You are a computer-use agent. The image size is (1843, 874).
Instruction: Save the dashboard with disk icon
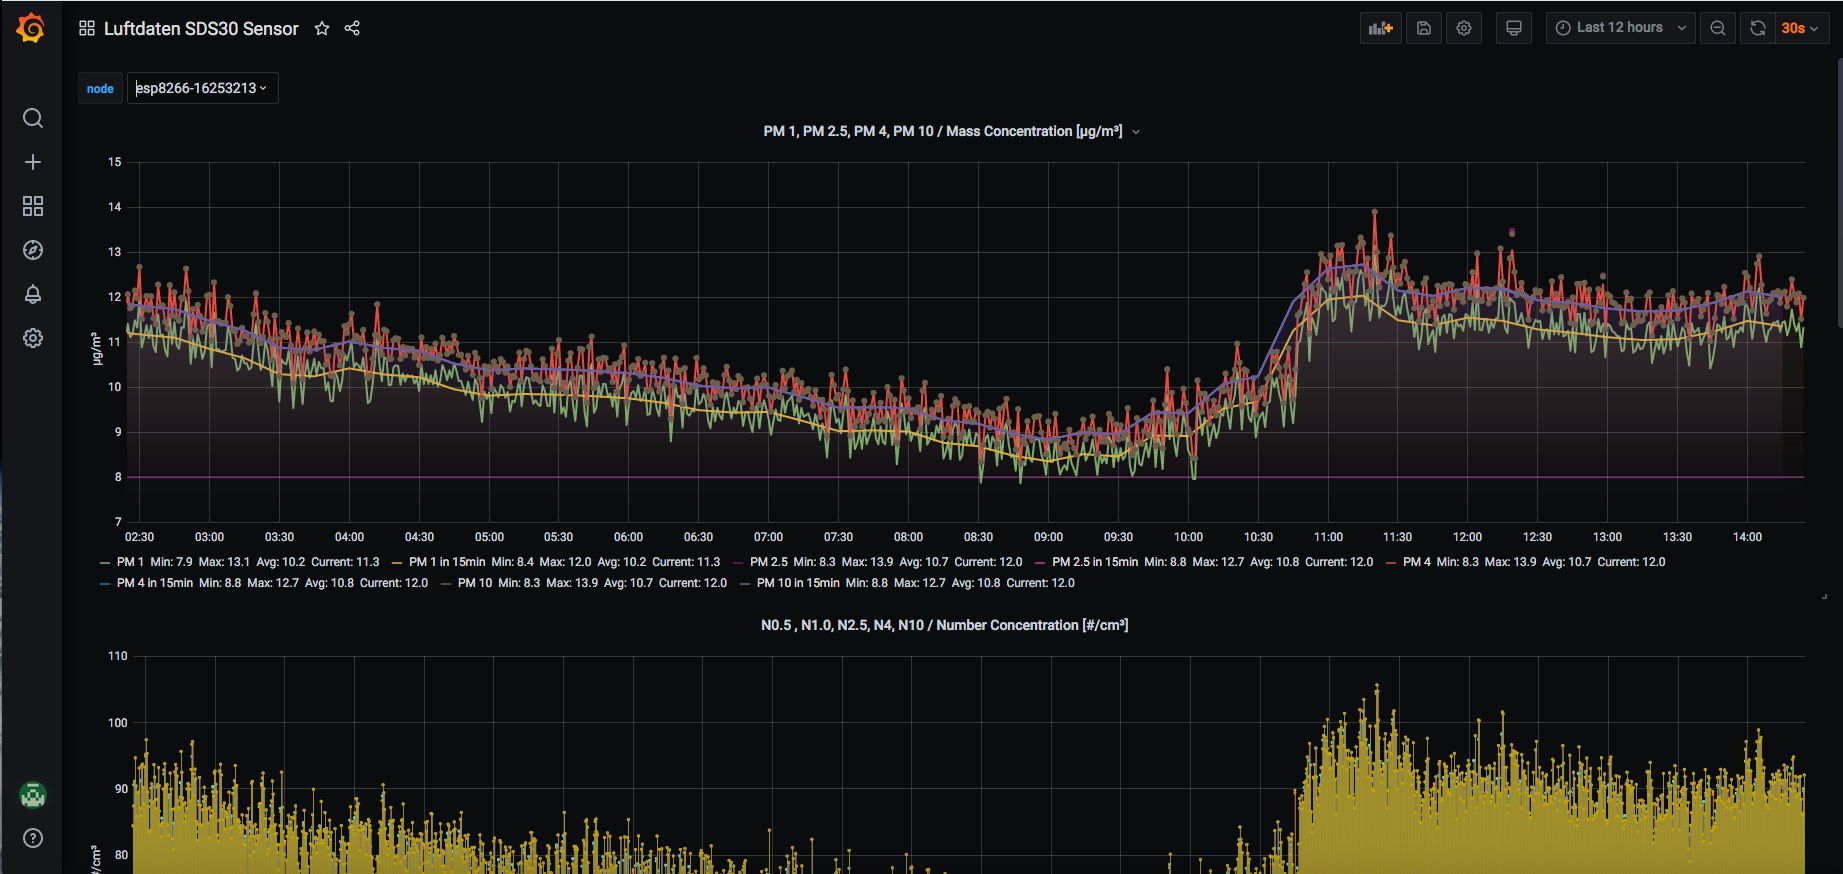[1424, 28]
